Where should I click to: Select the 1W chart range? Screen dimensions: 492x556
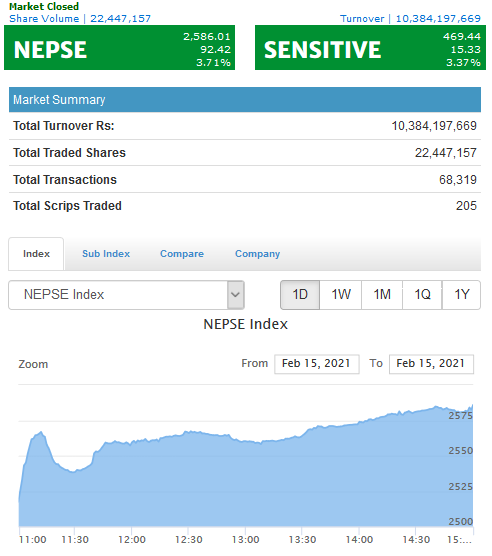[341, 295]
